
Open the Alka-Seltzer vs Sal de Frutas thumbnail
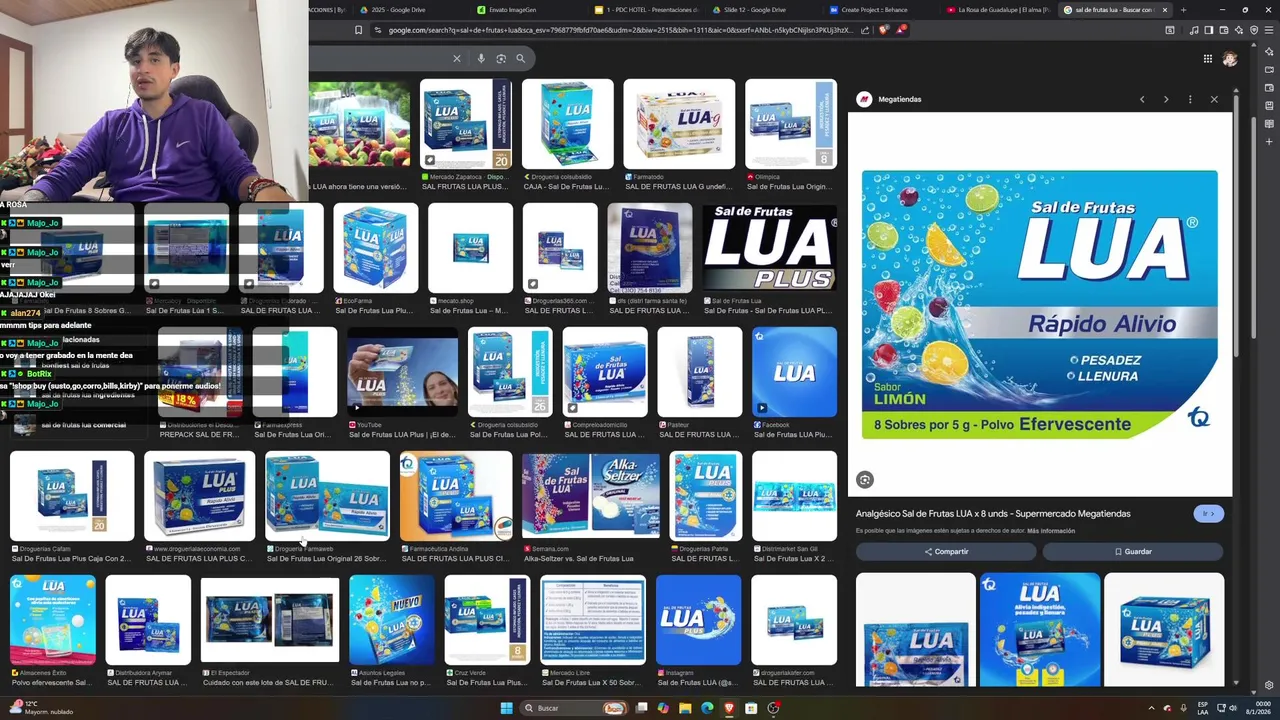(x=591, y=496)
